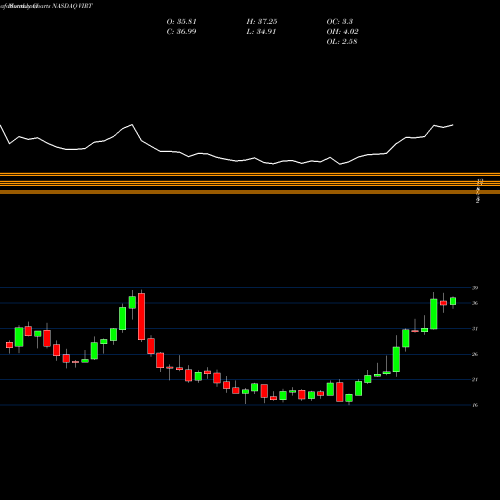Click the "OL: 2.58" reading
This screenshot has height=500, width=500.
click(342, 42)
